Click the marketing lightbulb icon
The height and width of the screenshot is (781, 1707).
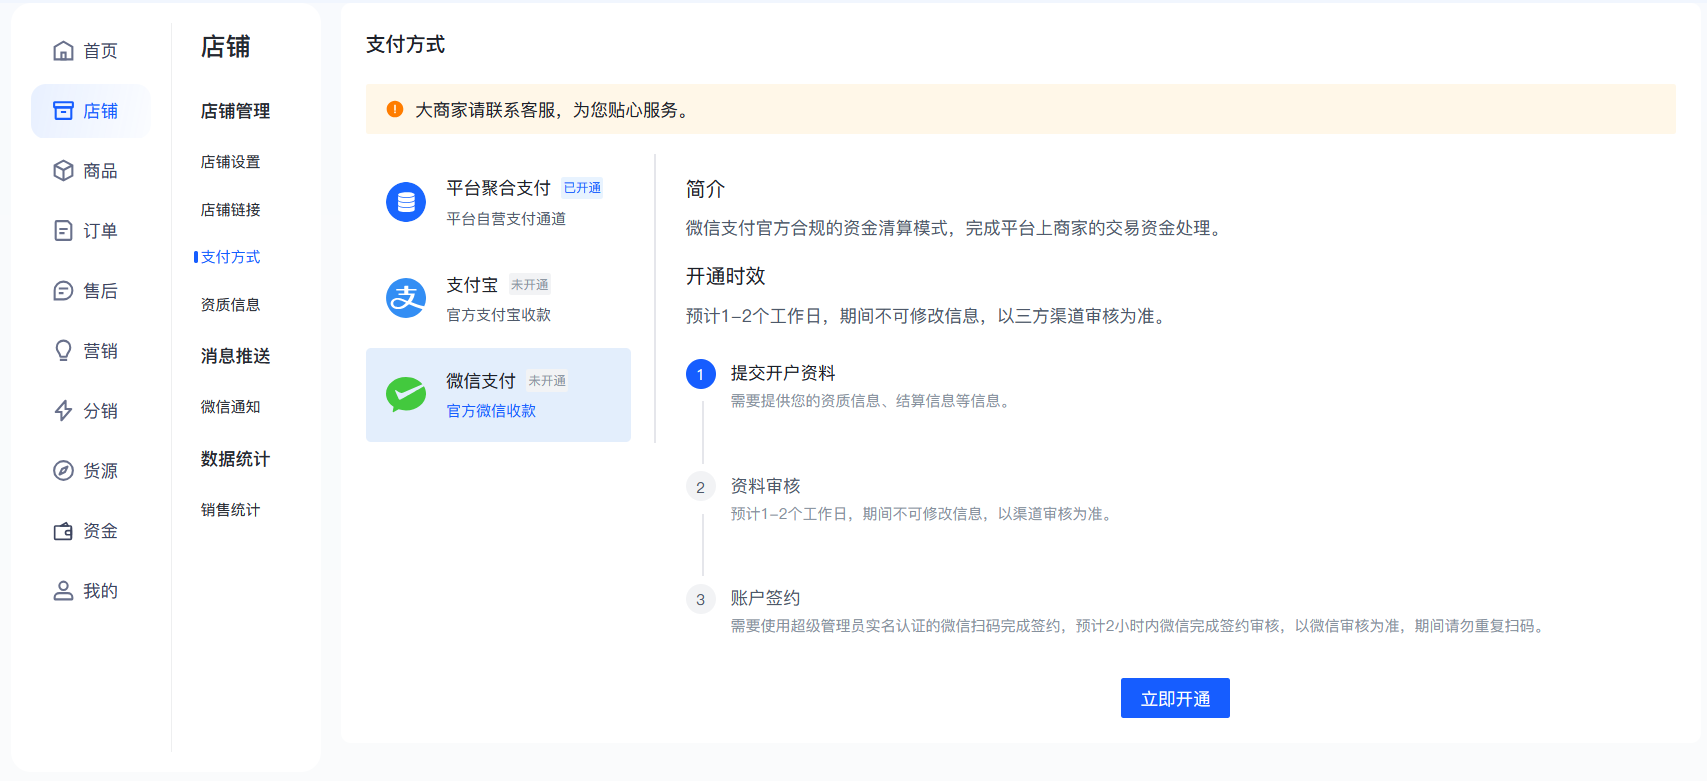[x=63, y=351]
